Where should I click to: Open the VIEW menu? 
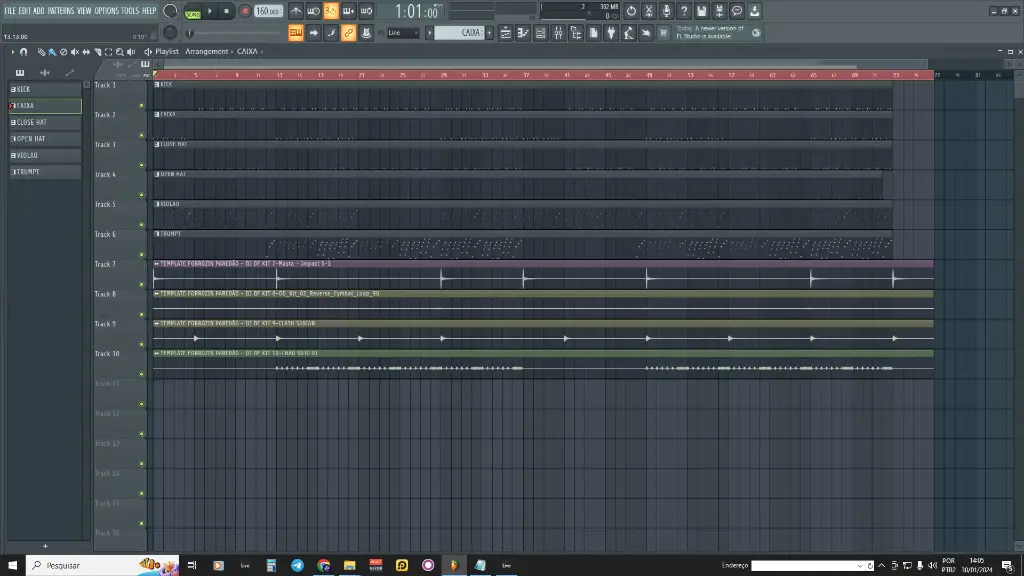pyautogui.click(x=84, y=11)
